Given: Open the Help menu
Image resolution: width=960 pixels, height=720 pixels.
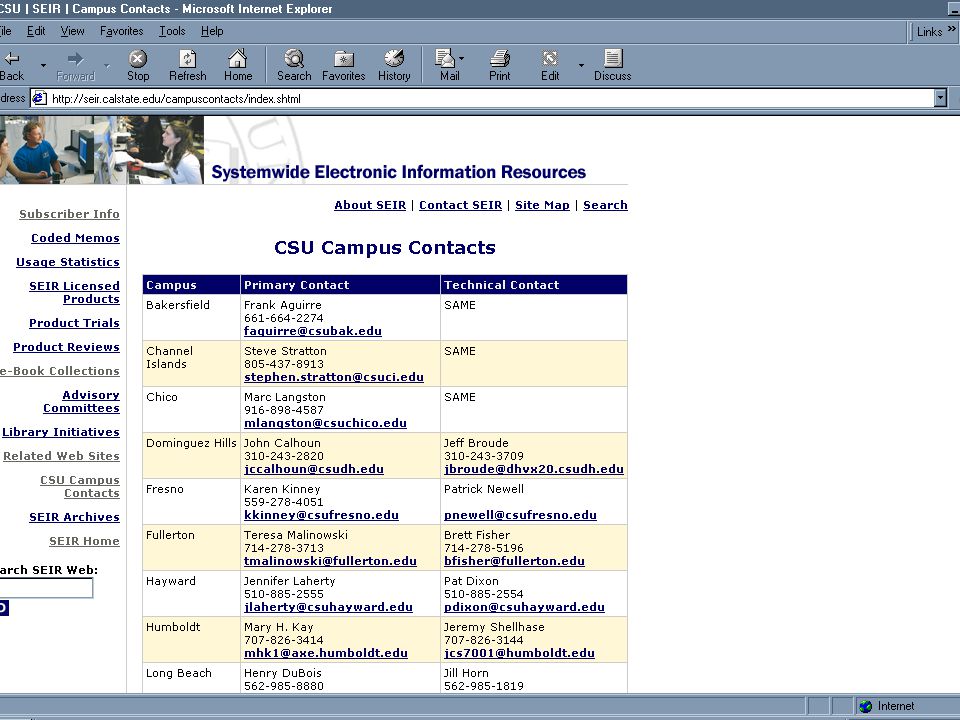Looking at the screenshot, I should point(212,31).
